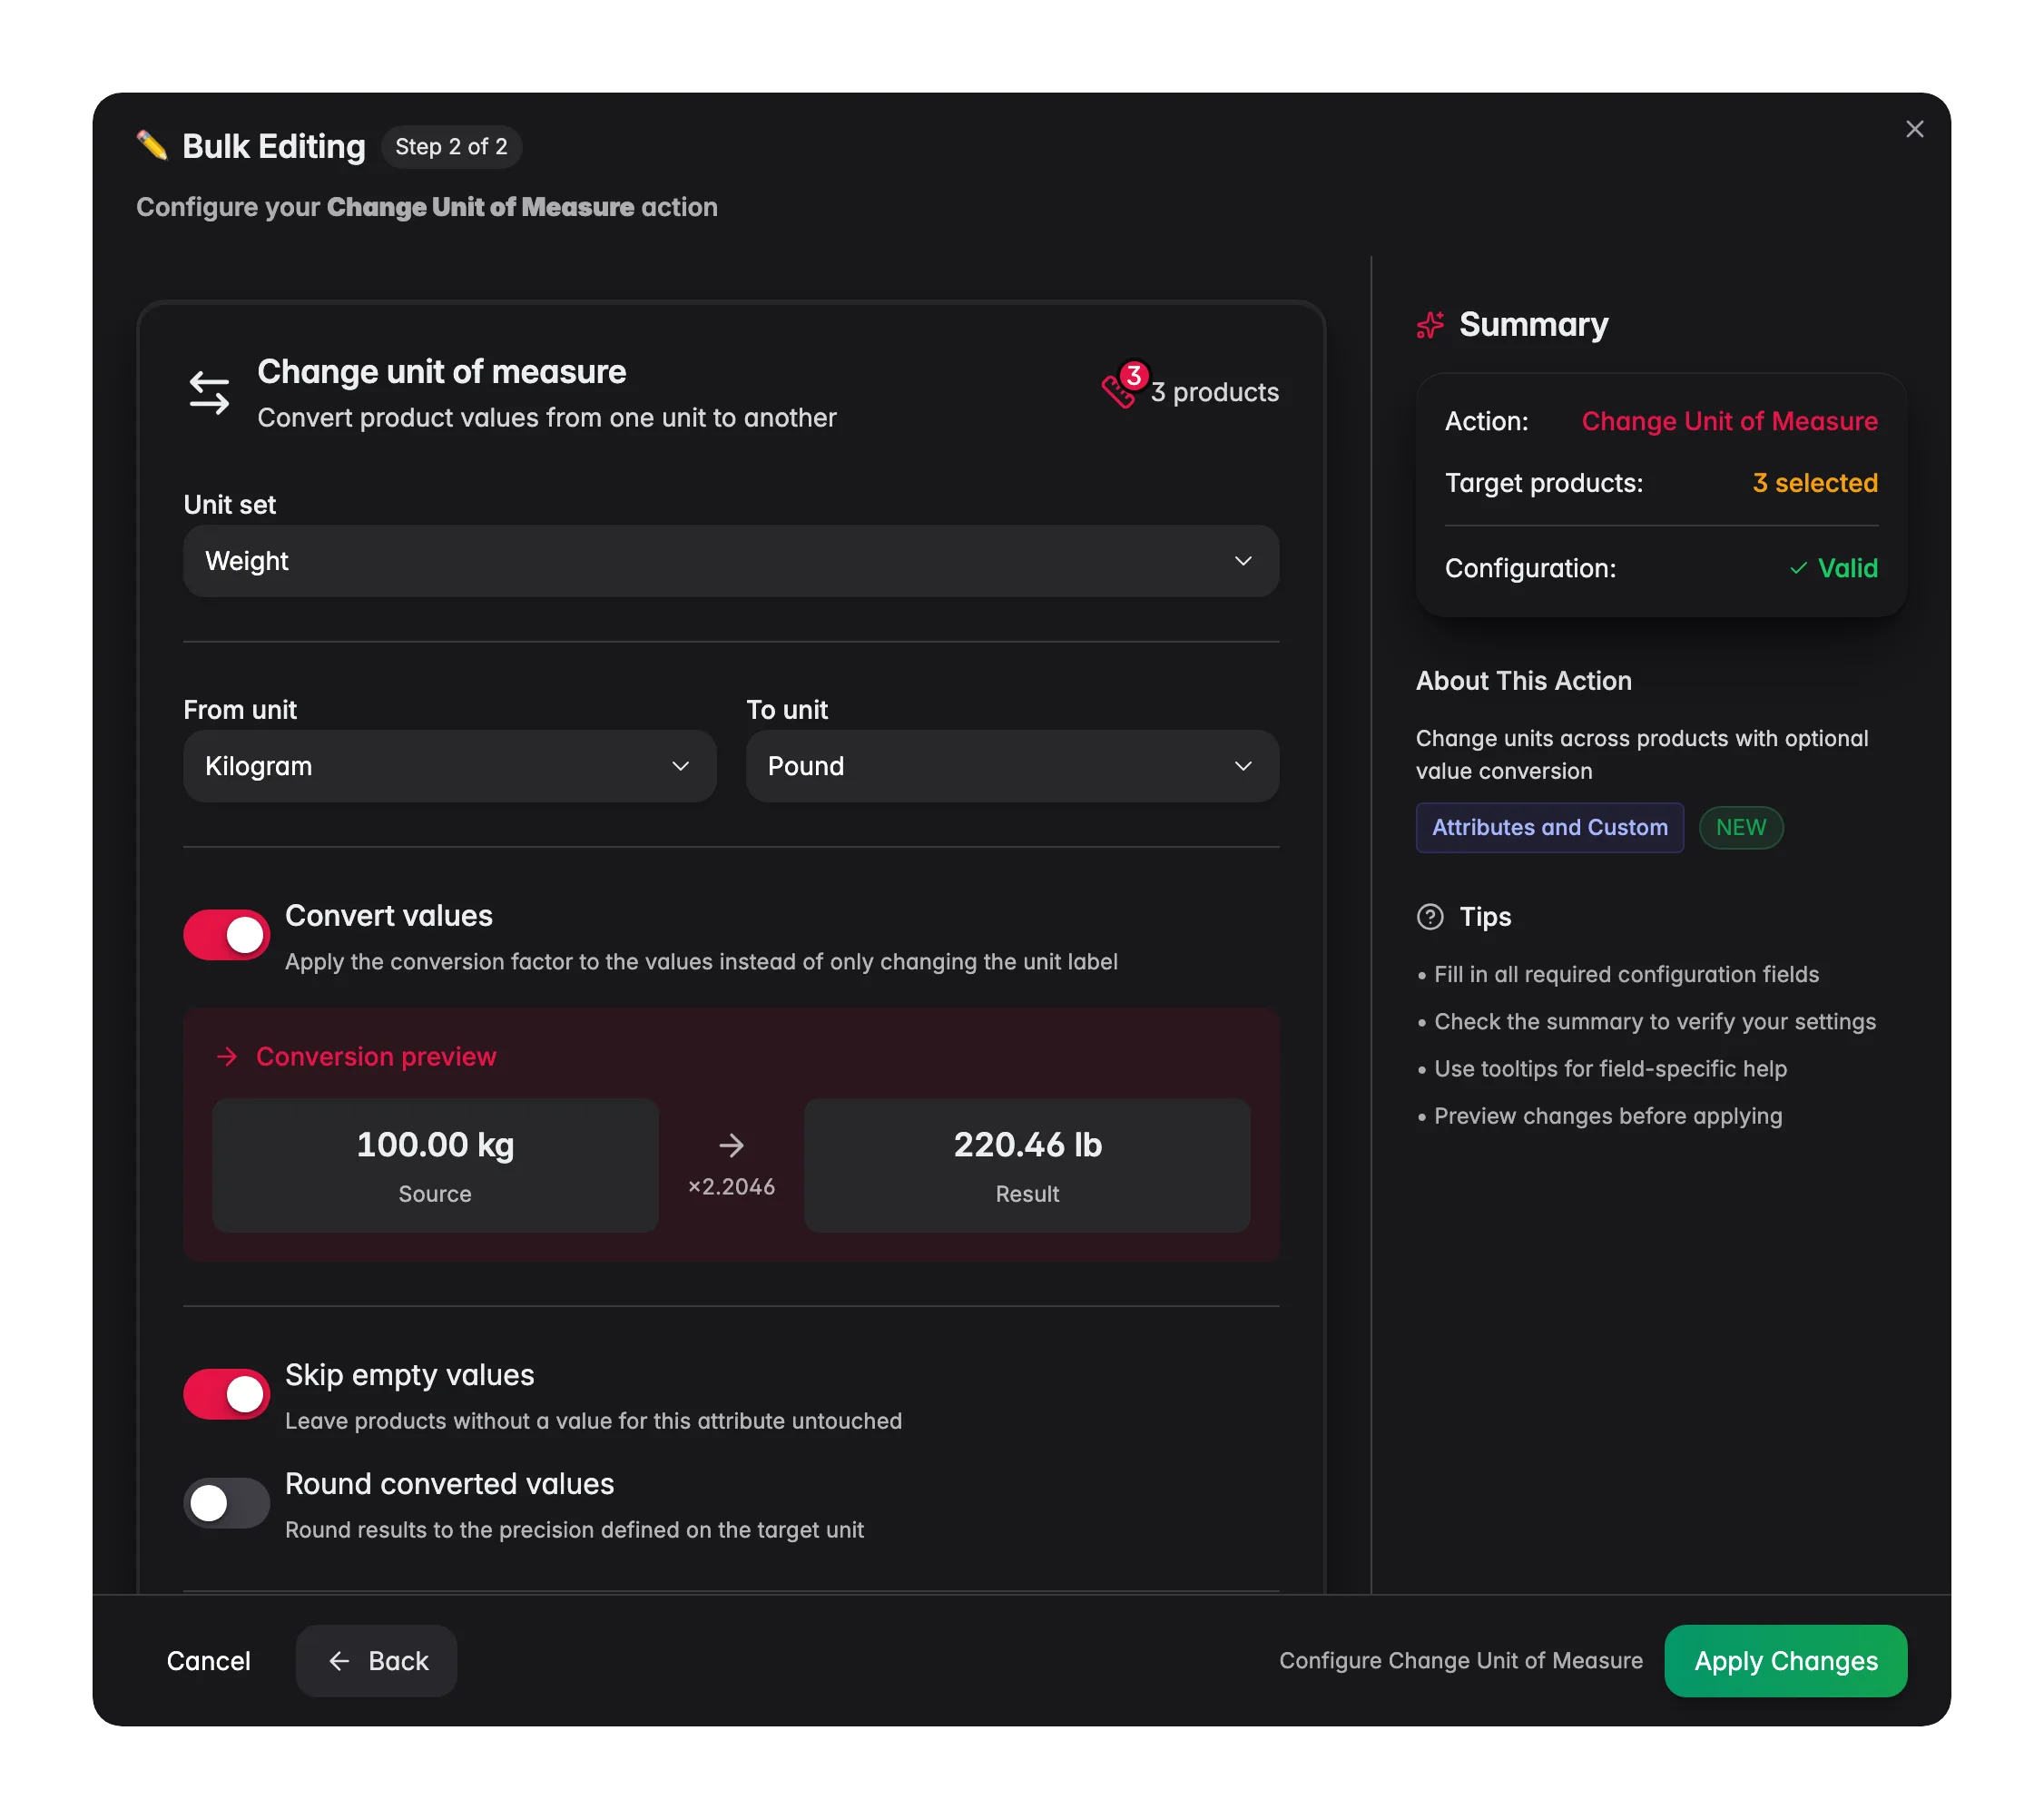Open the Unit set Weight dropdown

731,561
